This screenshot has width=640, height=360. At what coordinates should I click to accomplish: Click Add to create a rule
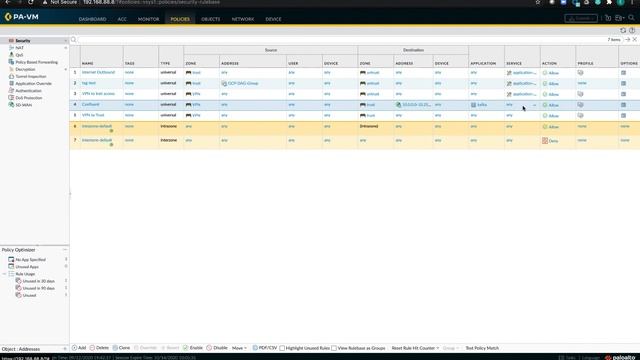point(79,348)
